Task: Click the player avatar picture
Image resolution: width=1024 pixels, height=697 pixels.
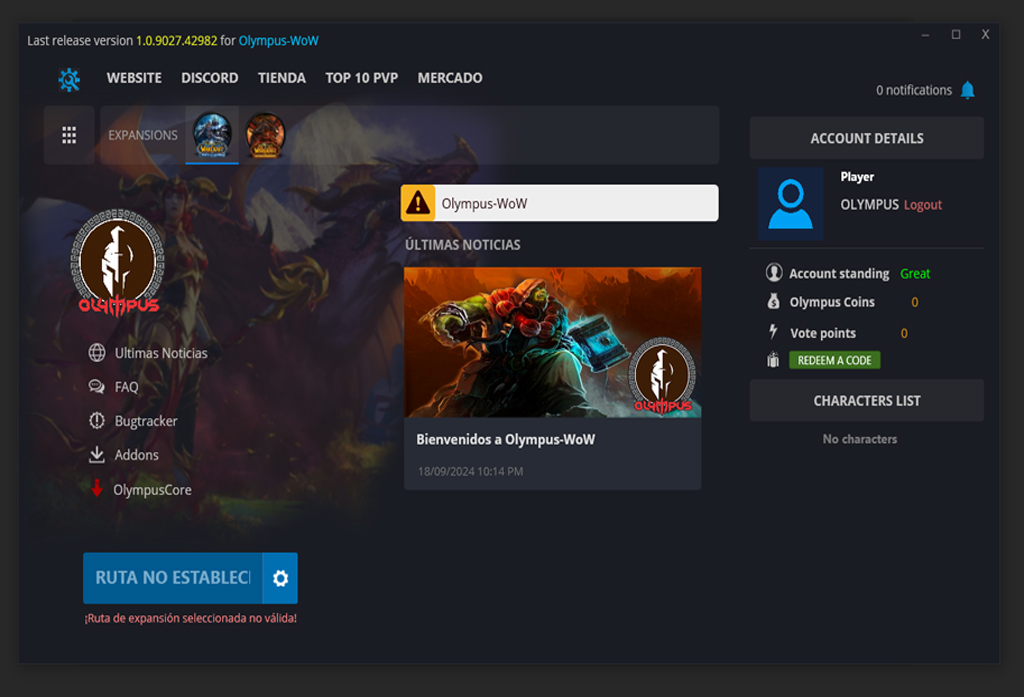Action: 790,204
